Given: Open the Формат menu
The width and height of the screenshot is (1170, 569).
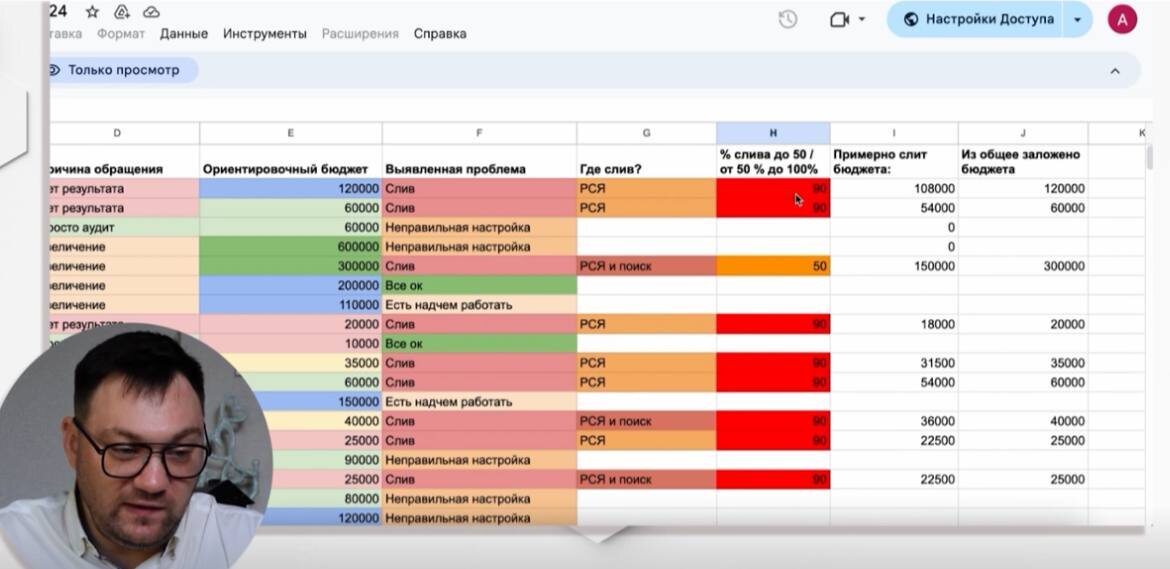Looking at the screenshot, I should point(121,34).
